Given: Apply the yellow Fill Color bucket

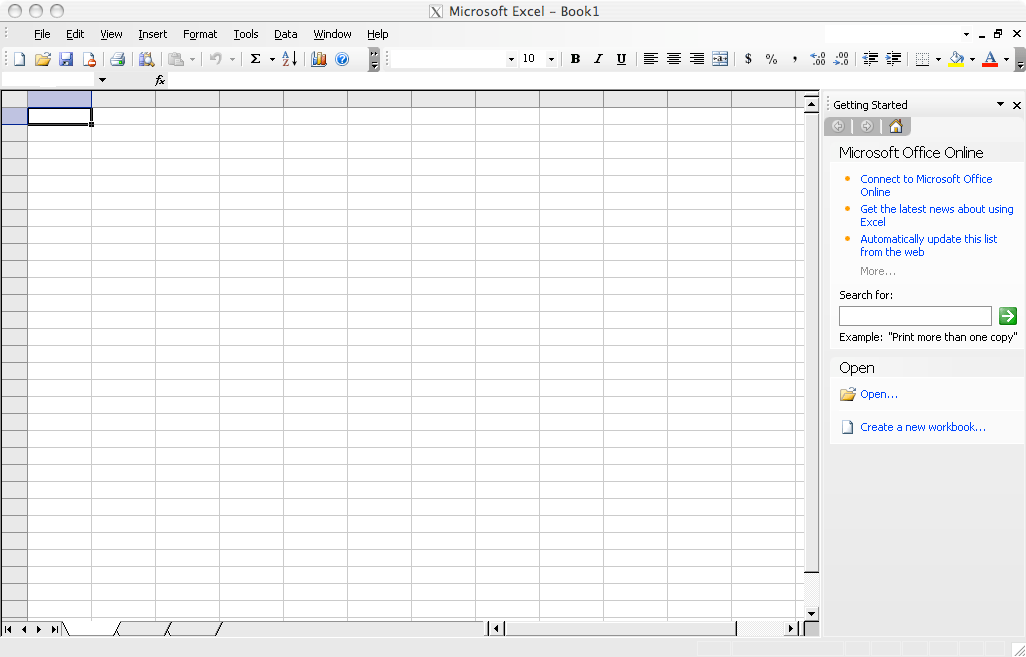Looking at the screenshot, I should pyautogui.click(x=957, y=59).
